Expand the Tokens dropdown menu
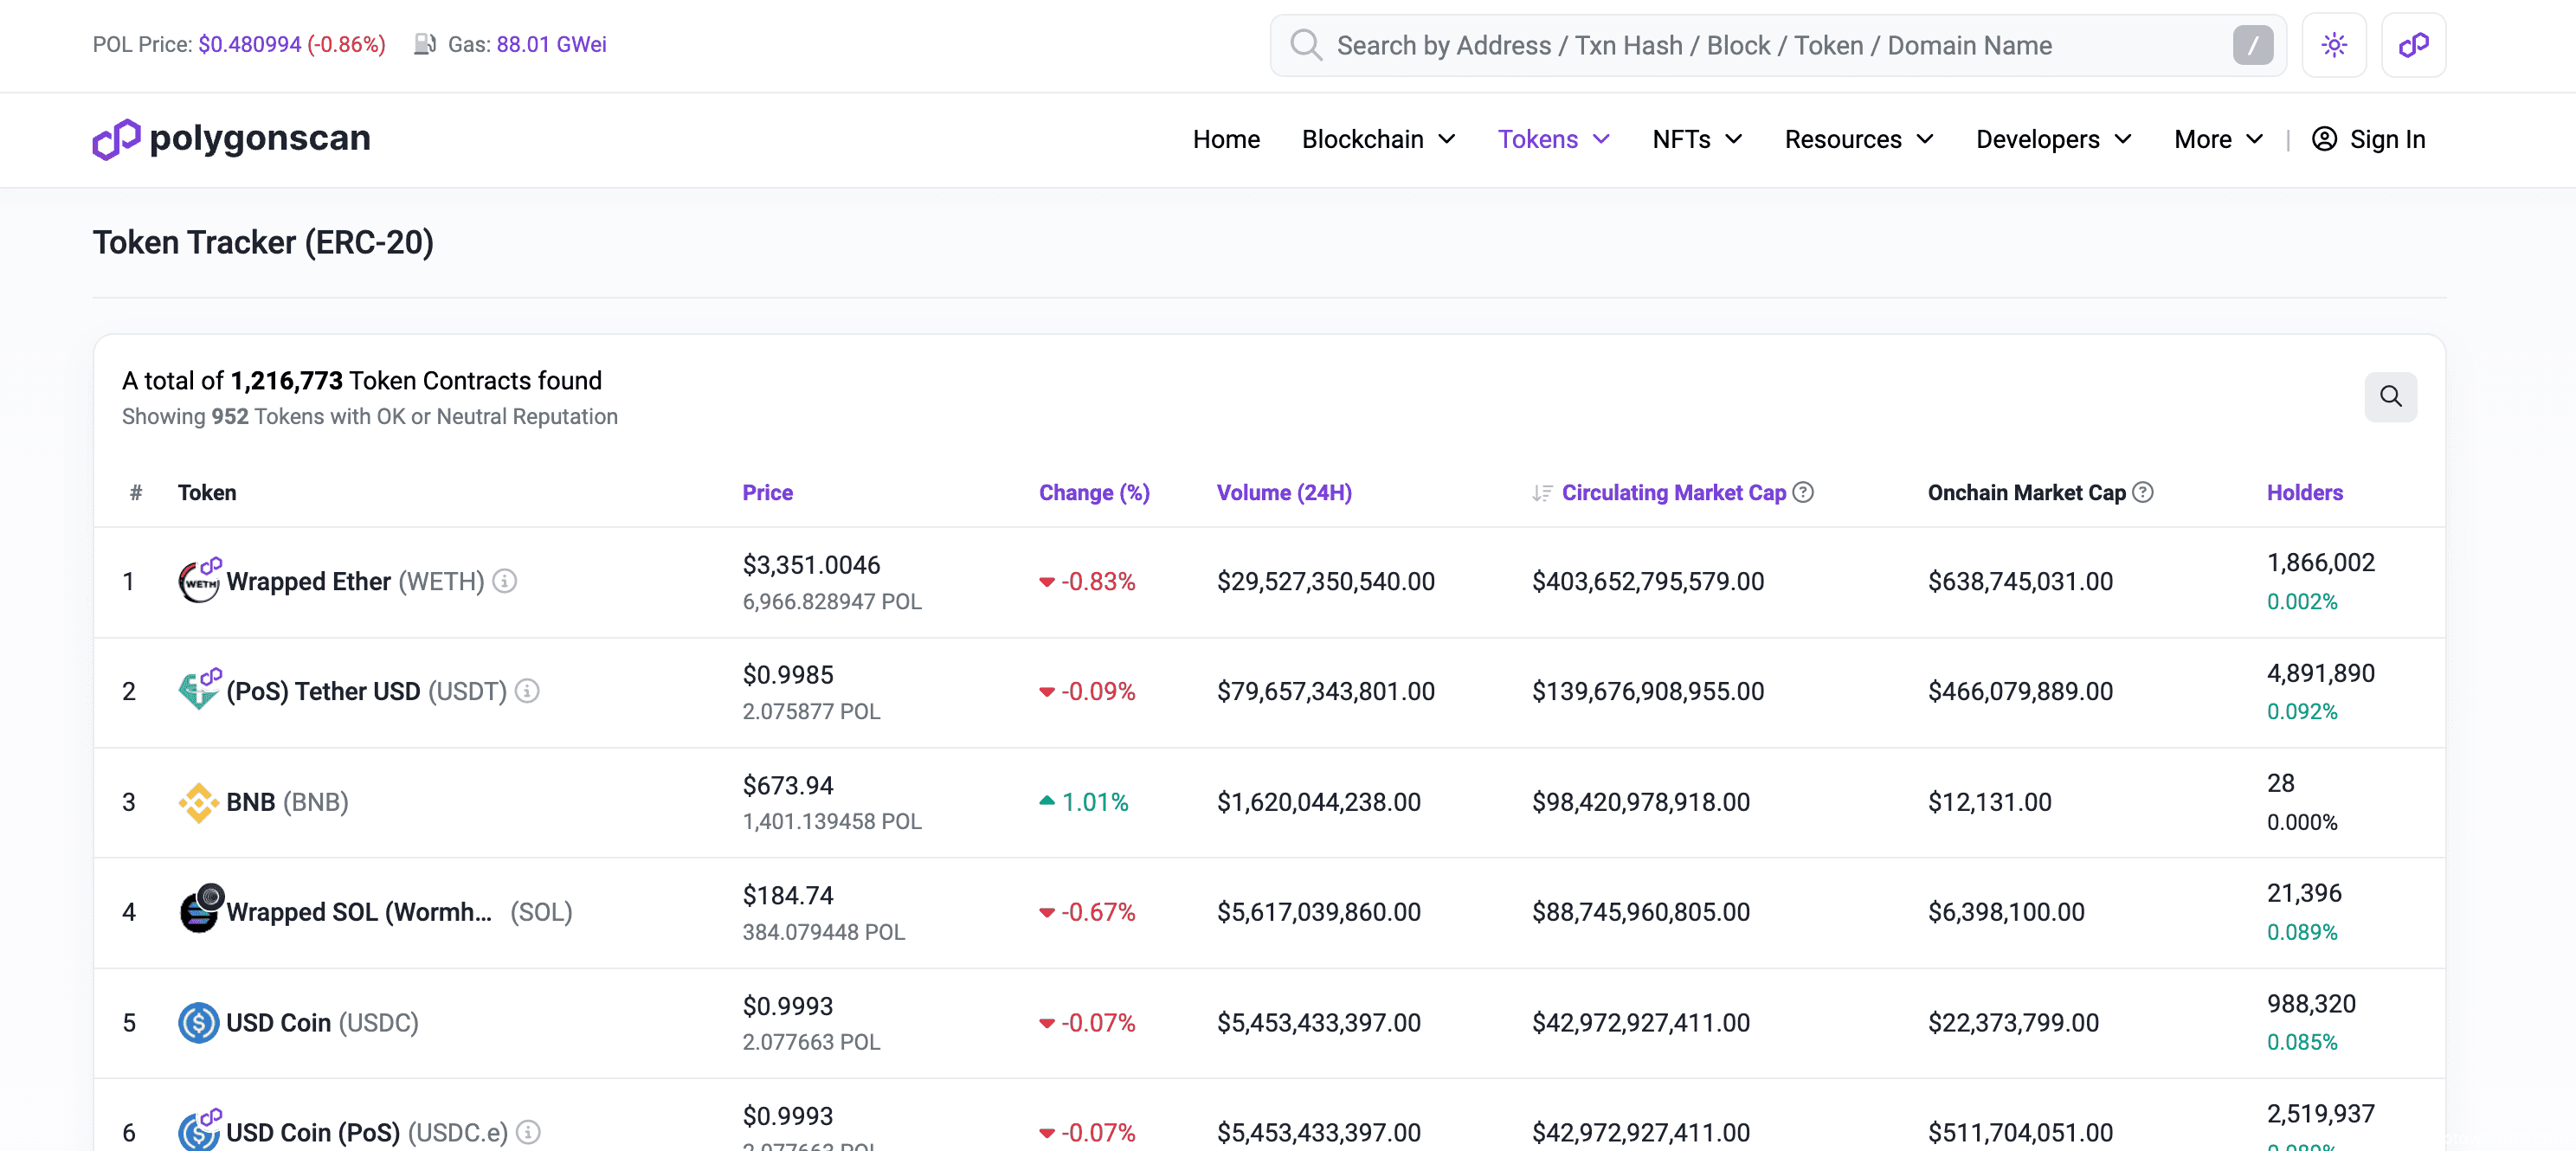This screenshot has width=2576, height=1151. pyautogui.click(x=1552, y=139)
